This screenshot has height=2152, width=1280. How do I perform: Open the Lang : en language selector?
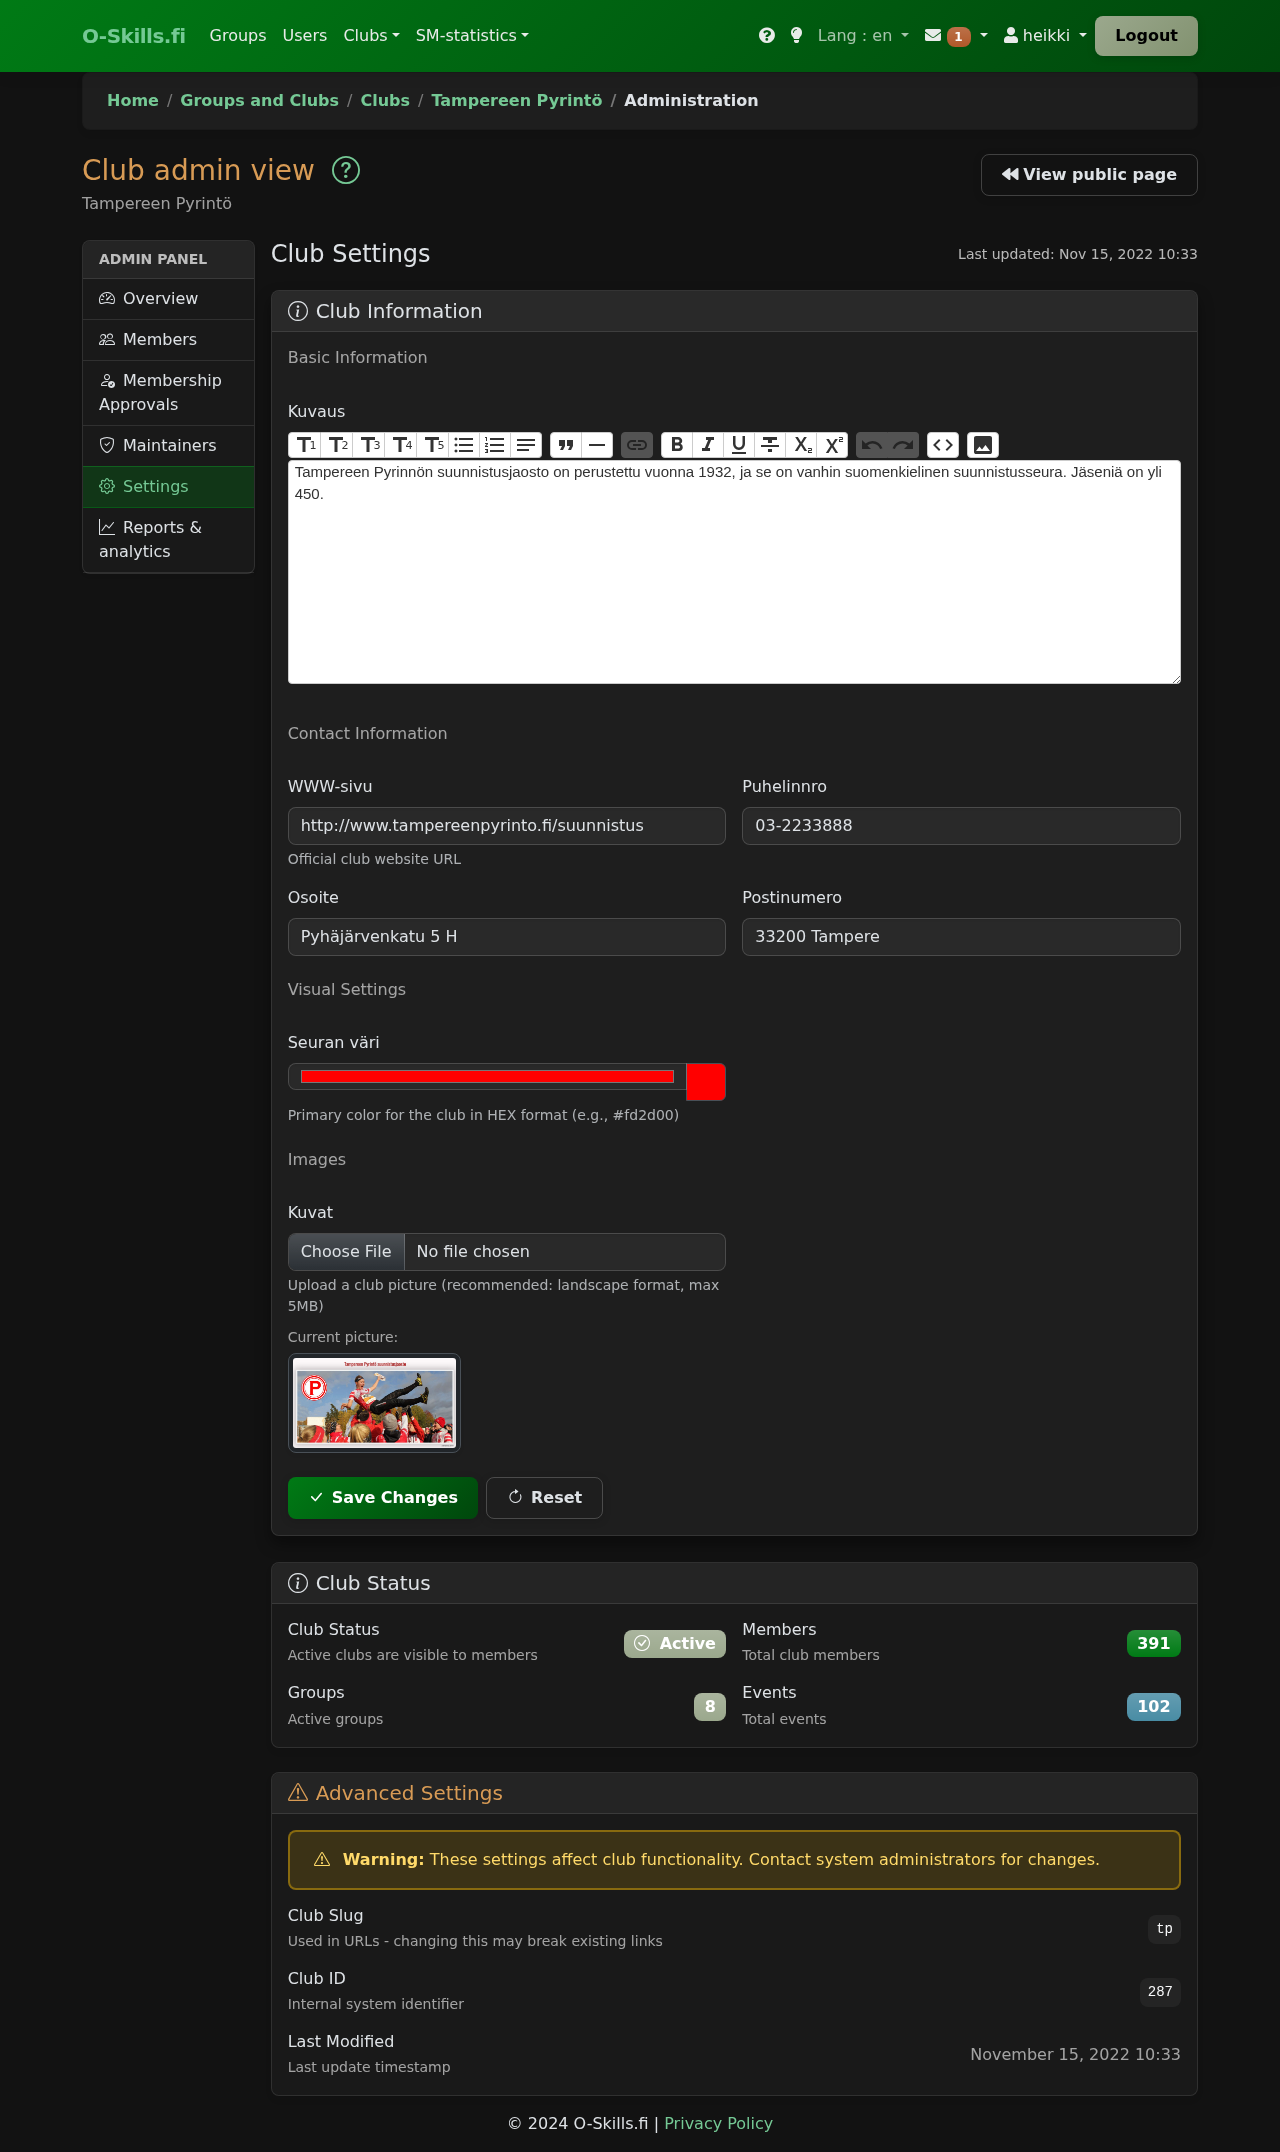pos(862,36)
